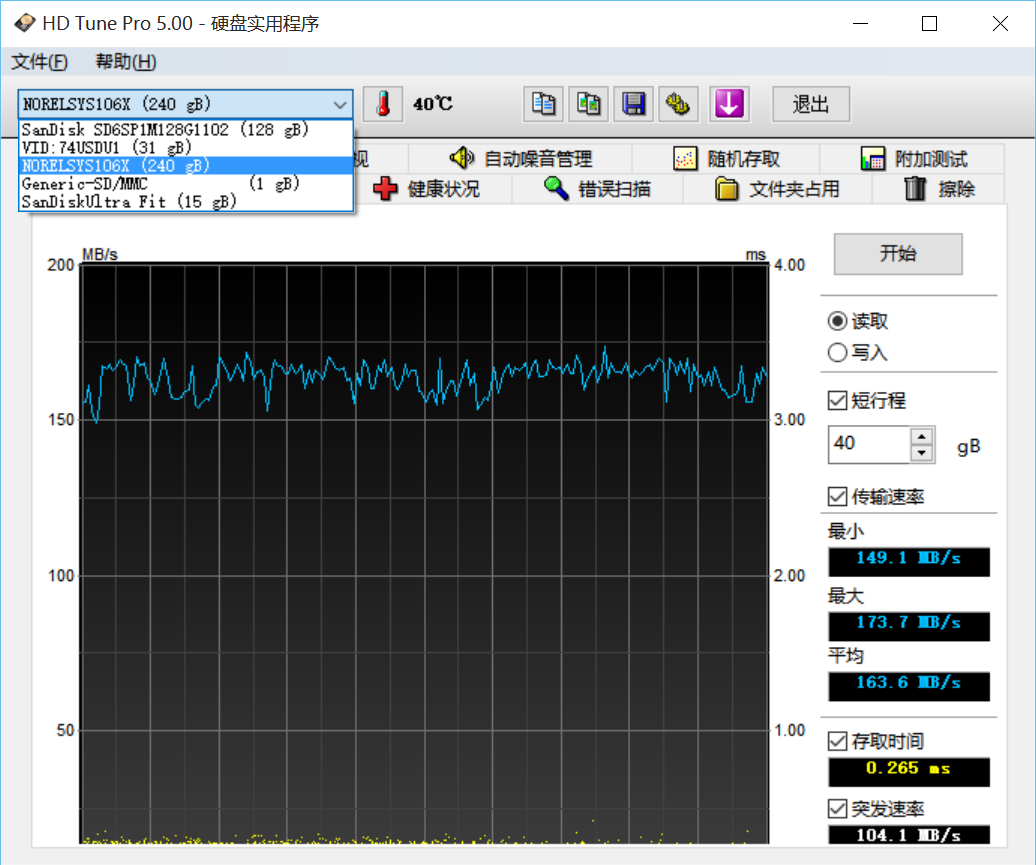This screenshot has width=1036, height=865.
Task: Save screenshot with floppy disk icon
Action: 633,104
